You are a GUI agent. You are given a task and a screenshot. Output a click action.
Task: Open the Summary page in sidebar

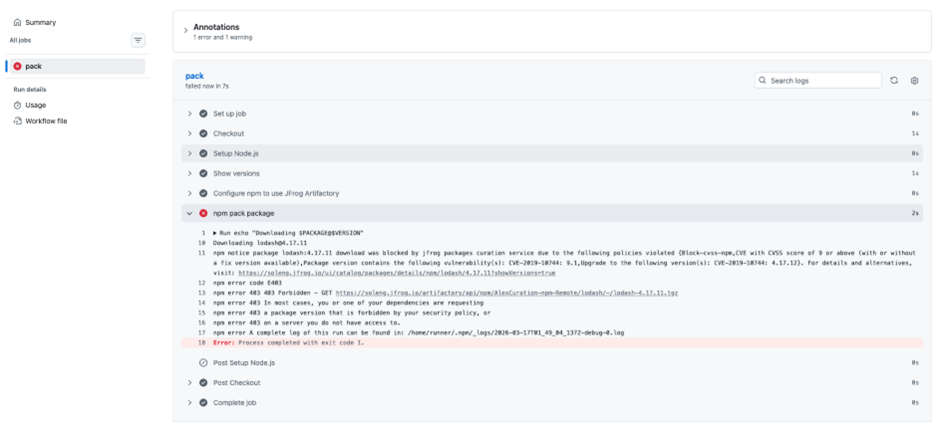(x=40, y=22)
